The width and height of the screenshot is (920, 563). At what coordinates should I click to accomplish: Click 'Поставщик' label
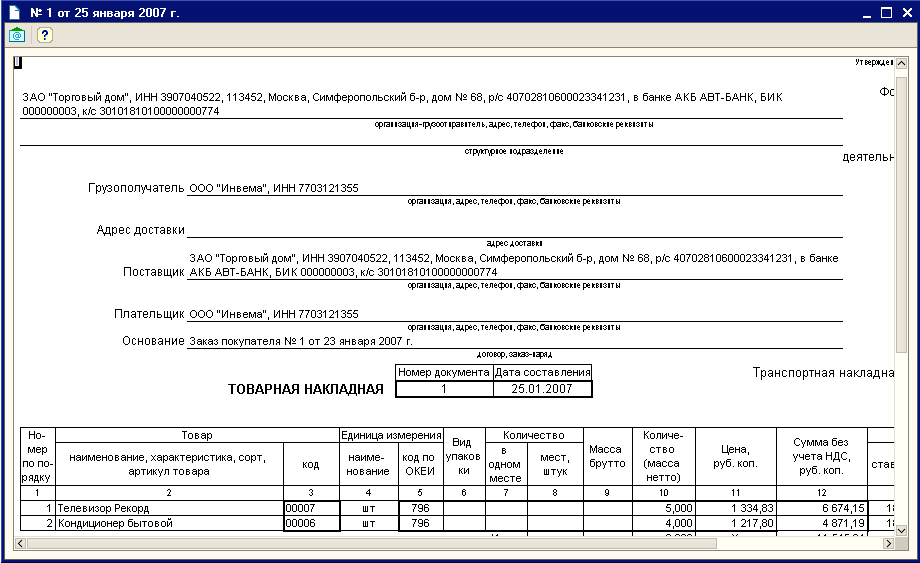click(154, 272)
